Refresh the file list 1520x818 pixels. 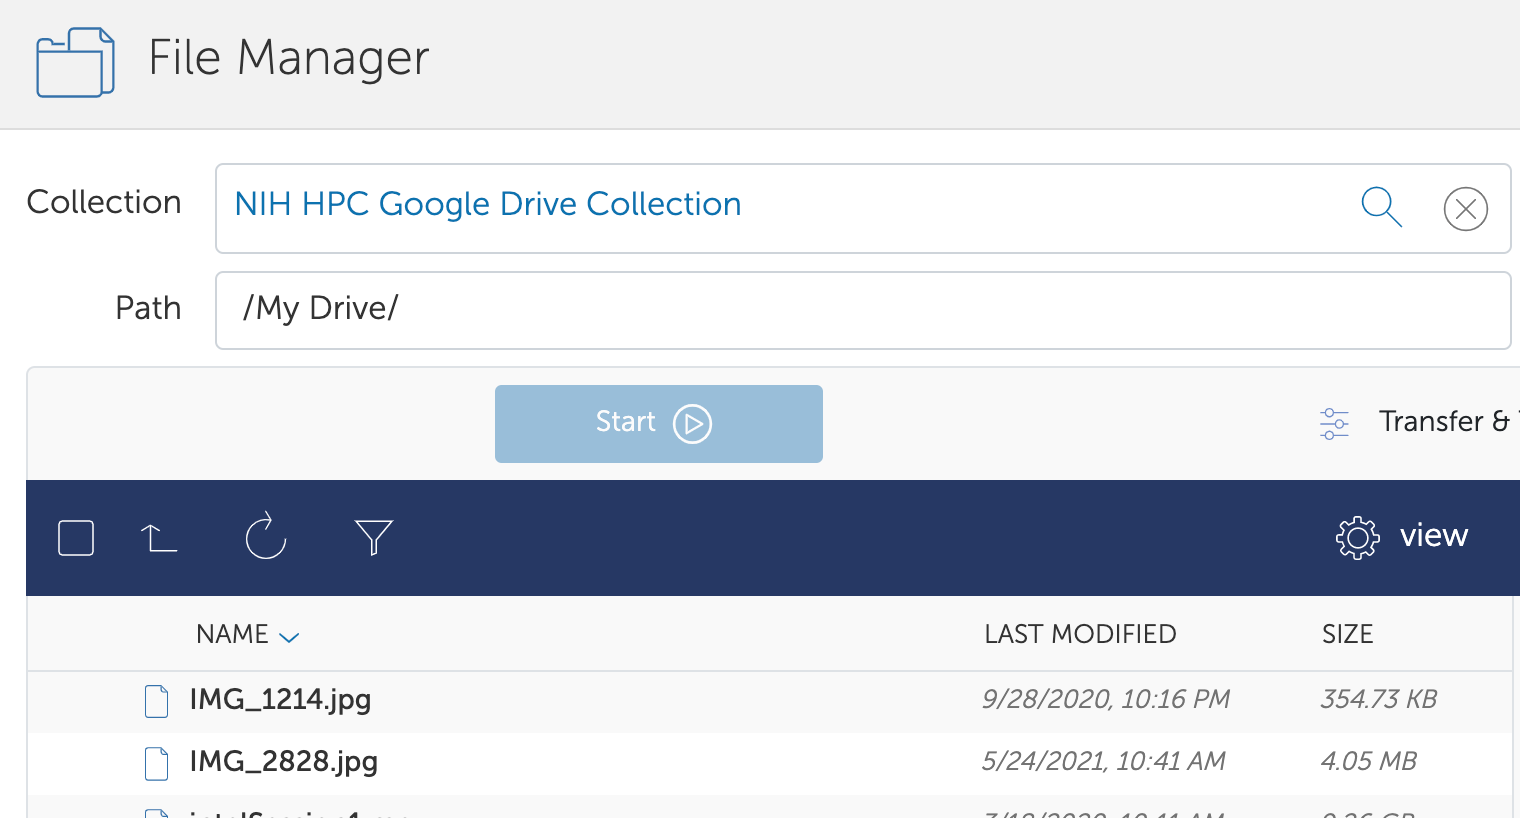point(266,537)
